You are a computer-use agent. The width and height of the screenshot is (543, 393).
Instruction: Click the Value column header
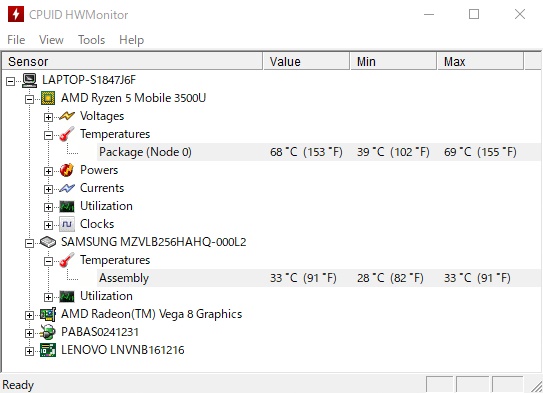(x=306, y=62)
